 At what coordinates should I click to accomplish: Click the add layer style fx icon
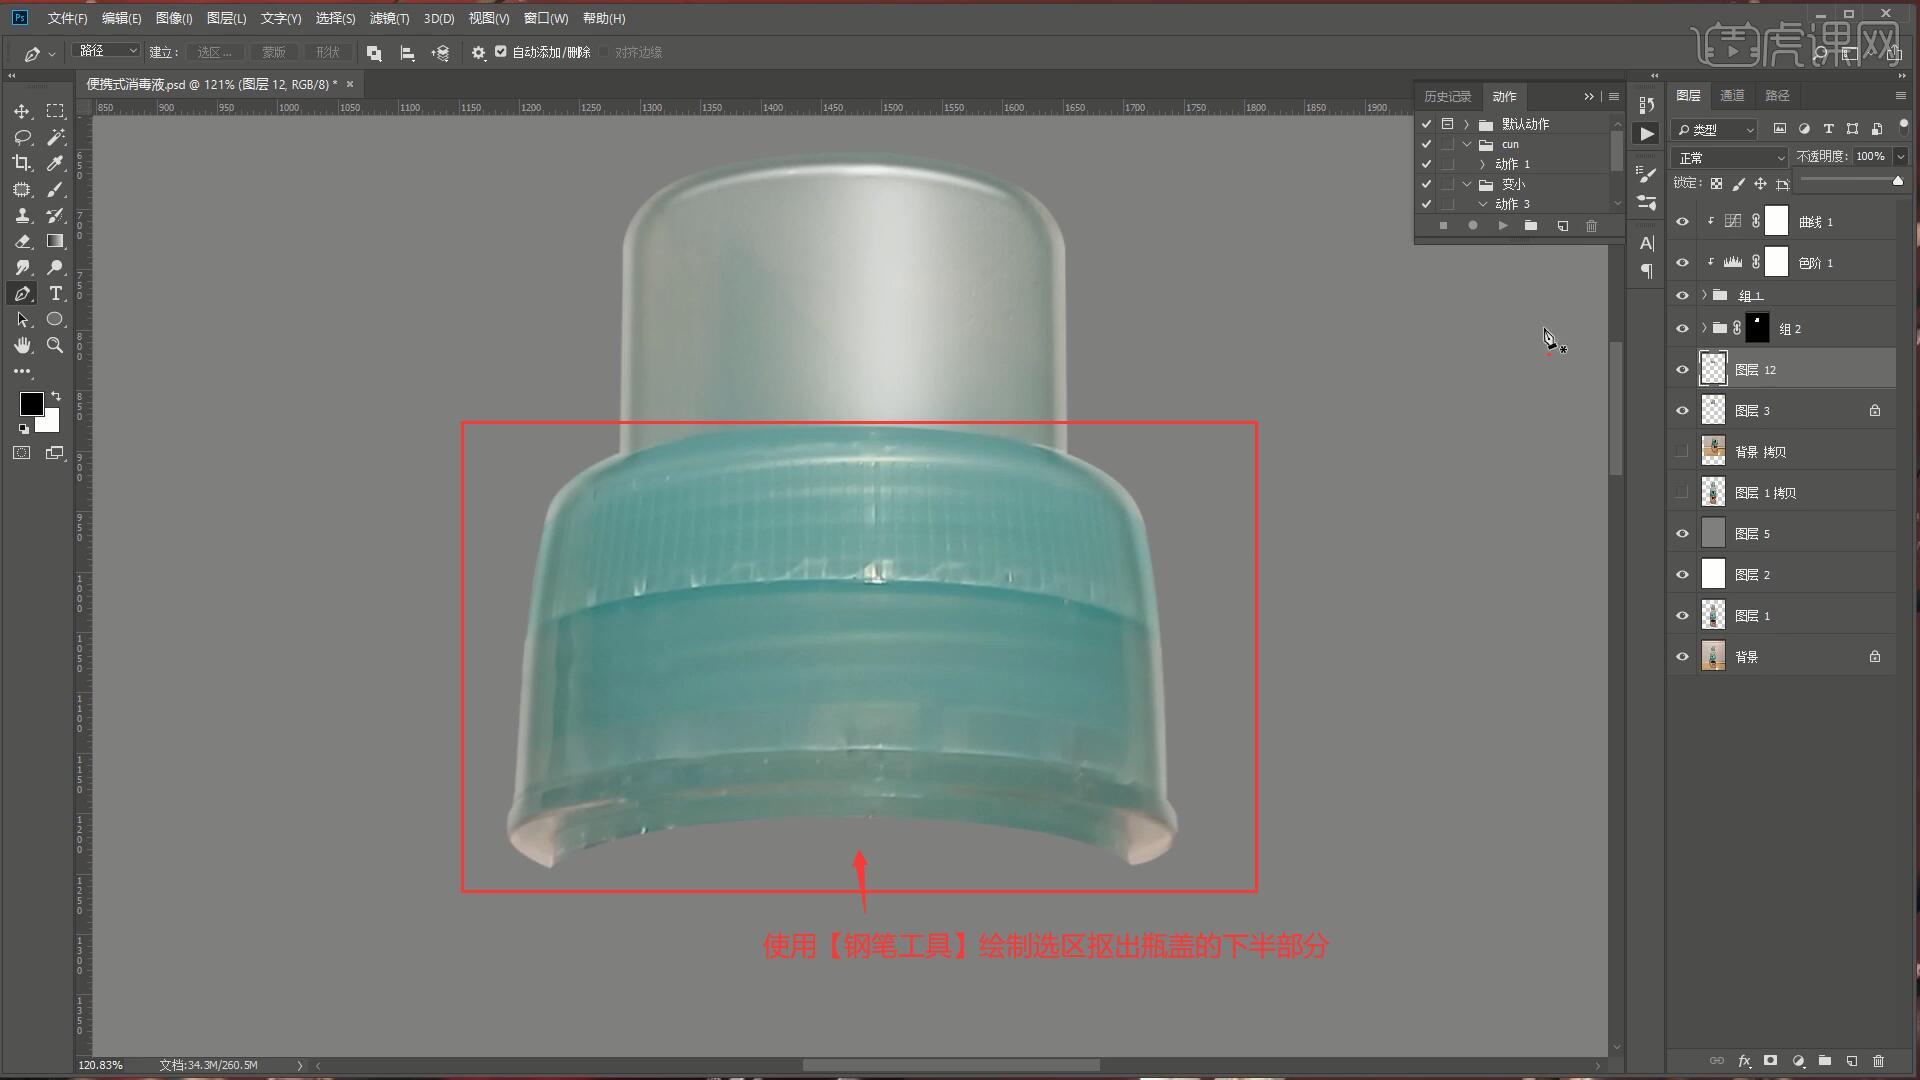tap(1744, 1061)
